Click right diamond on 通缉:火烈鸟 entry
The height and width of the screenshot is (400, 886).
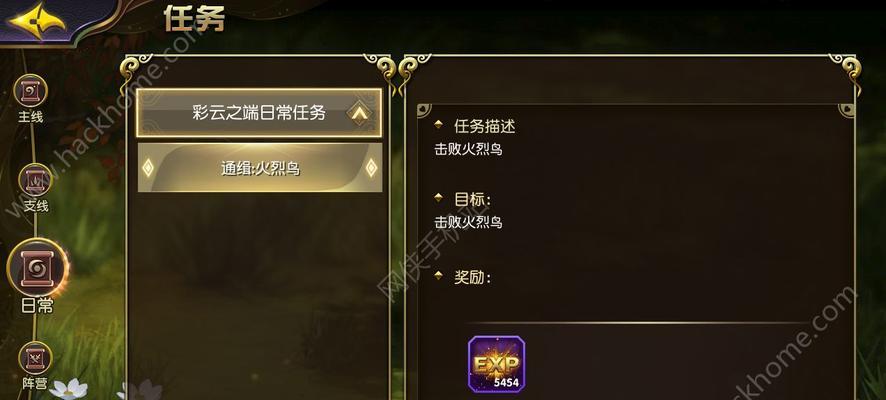(371, 168)
